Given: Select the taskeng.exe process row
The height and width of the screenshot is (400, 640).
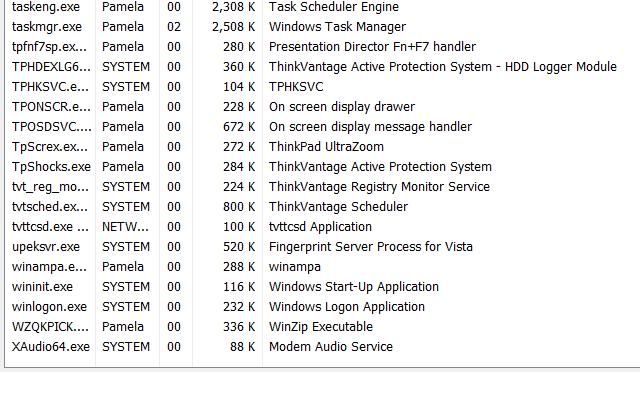Looking at the screenshot, I should pyautogui.click(x=46, y=7).
